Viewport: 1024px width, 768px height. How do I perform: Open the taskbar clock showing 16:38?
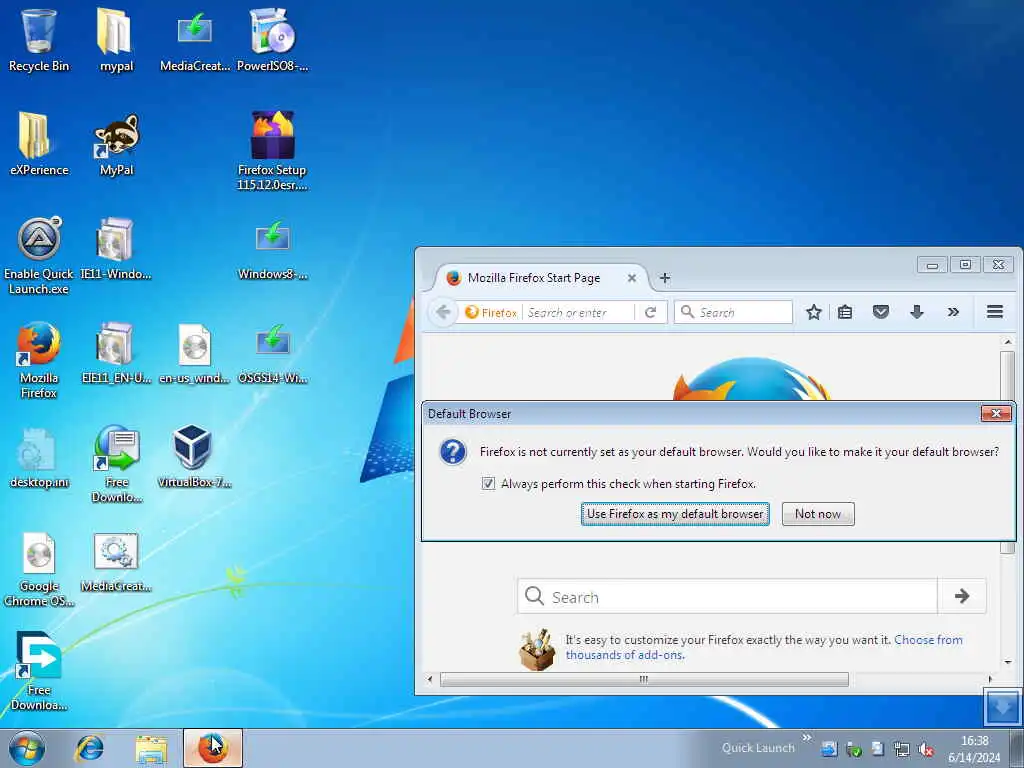(974, 749)
